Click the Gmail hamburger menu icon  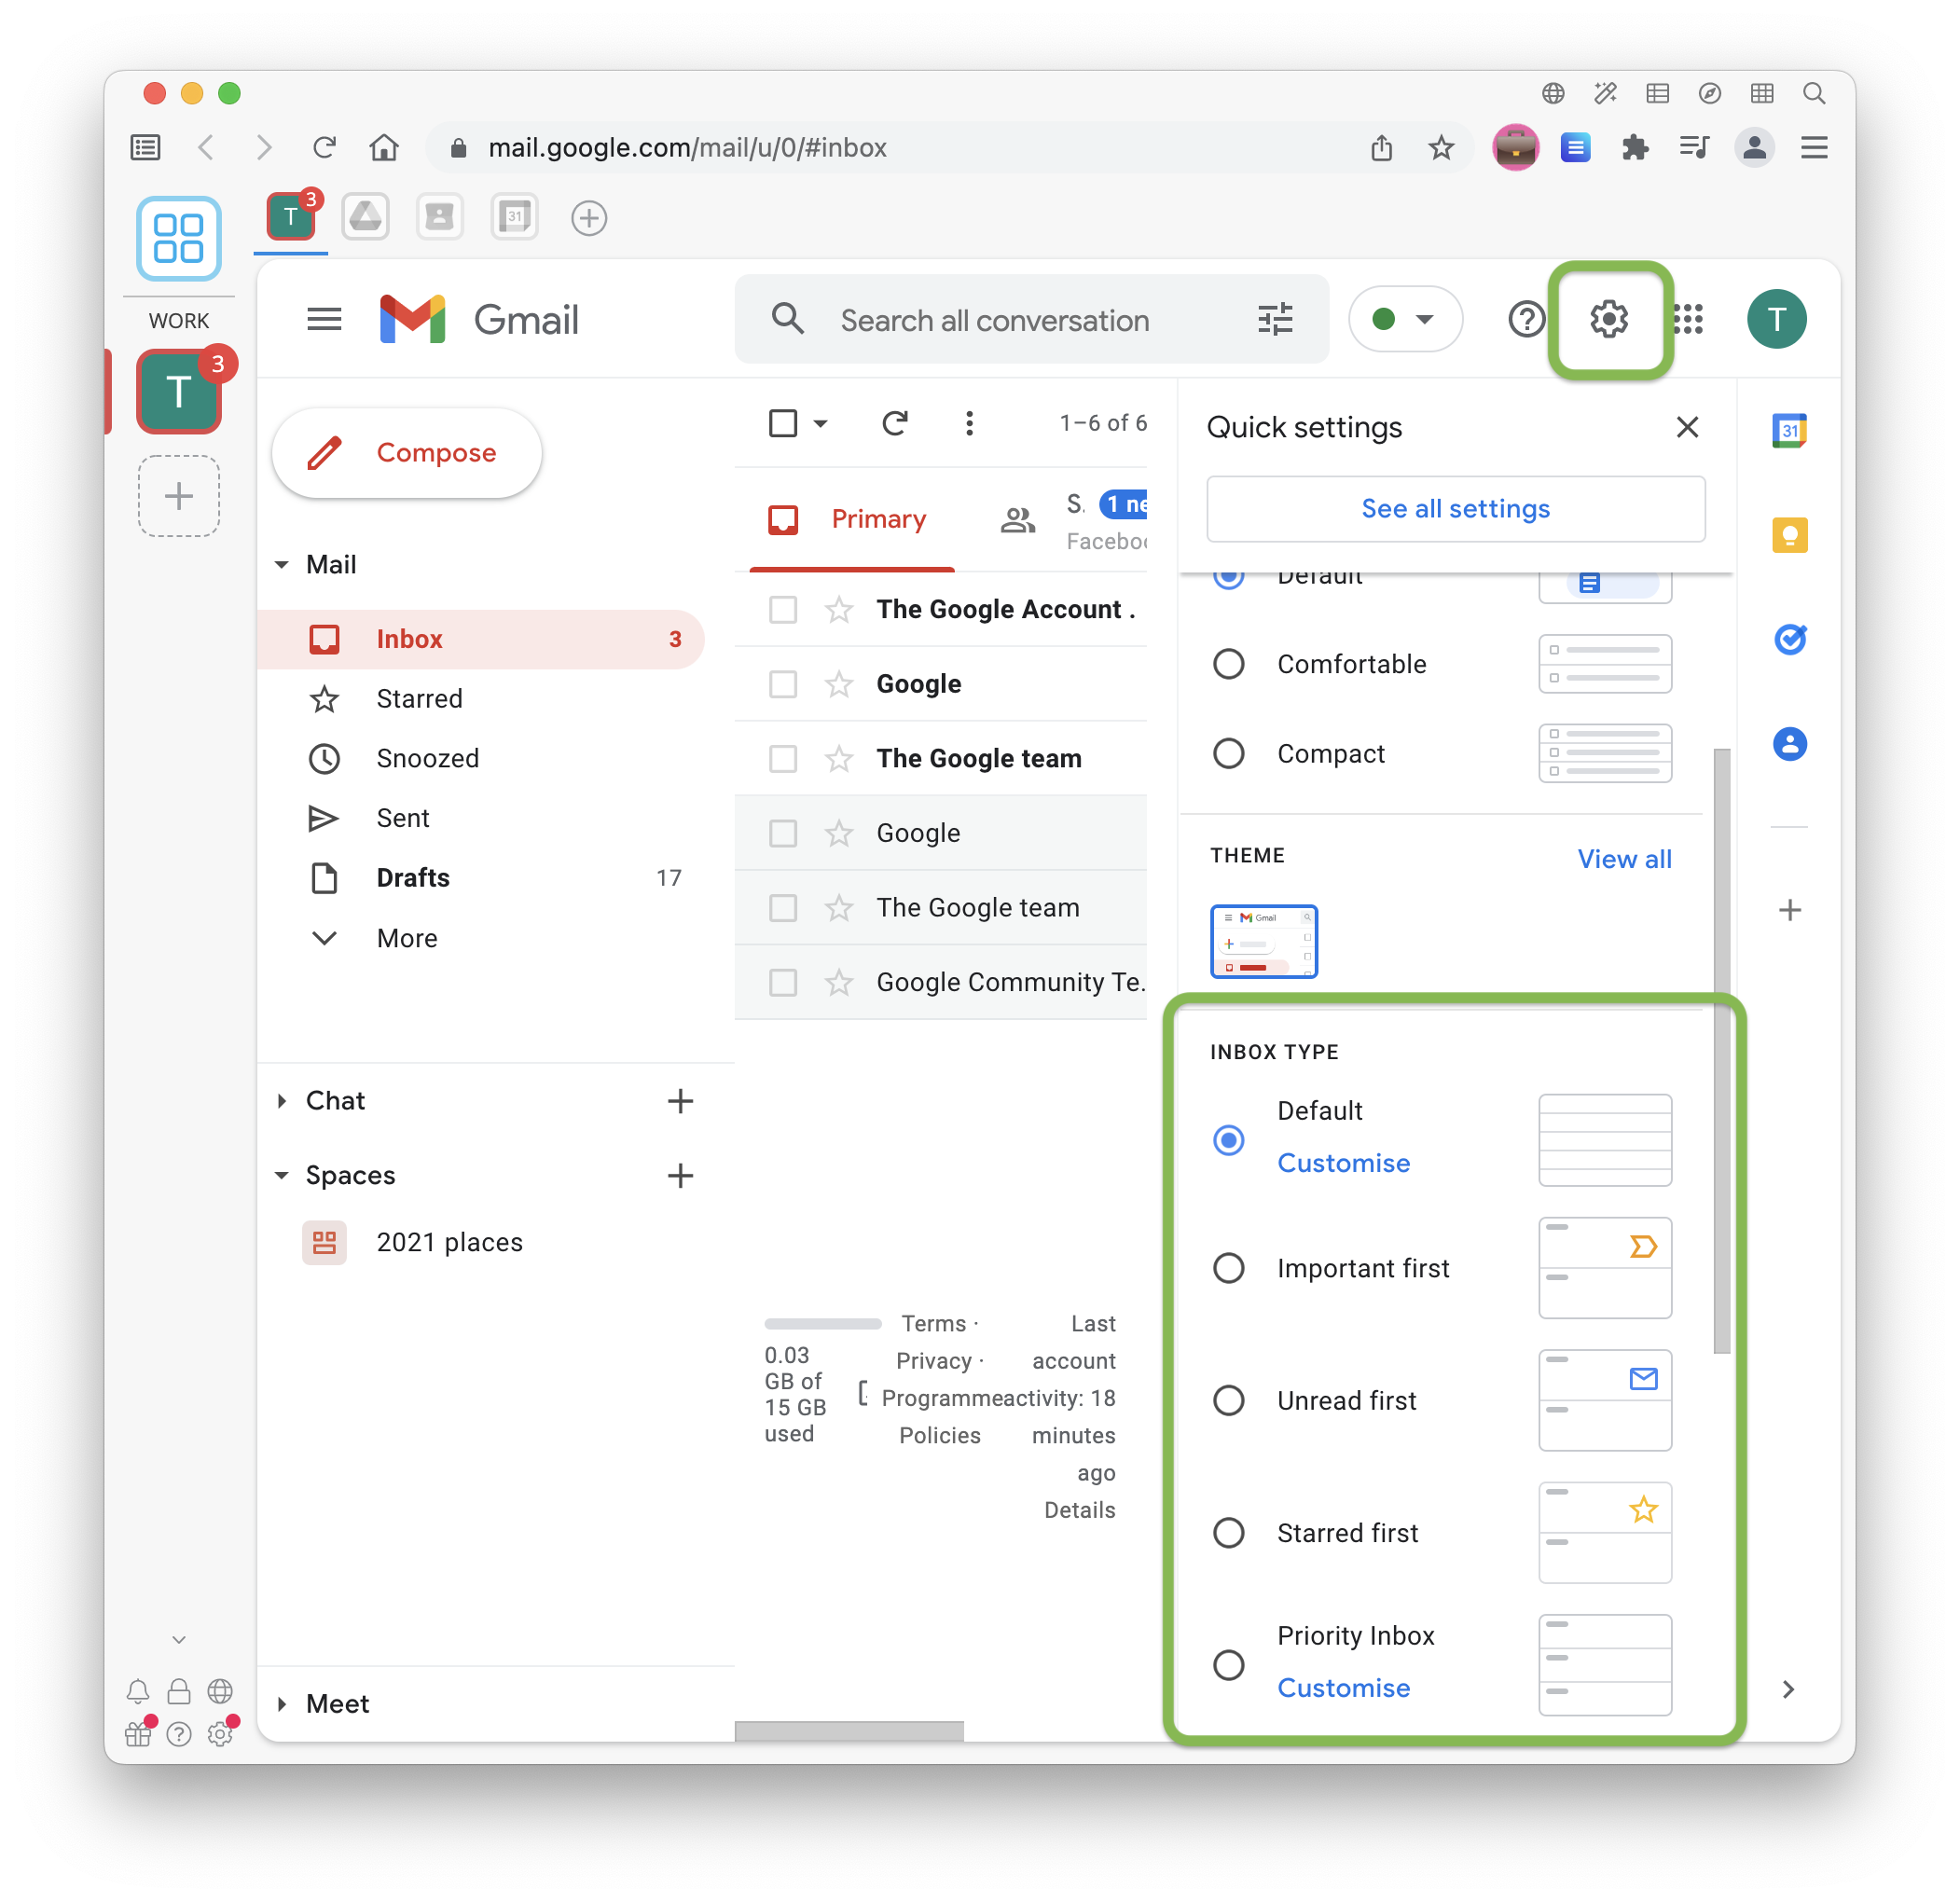[324, 319]
